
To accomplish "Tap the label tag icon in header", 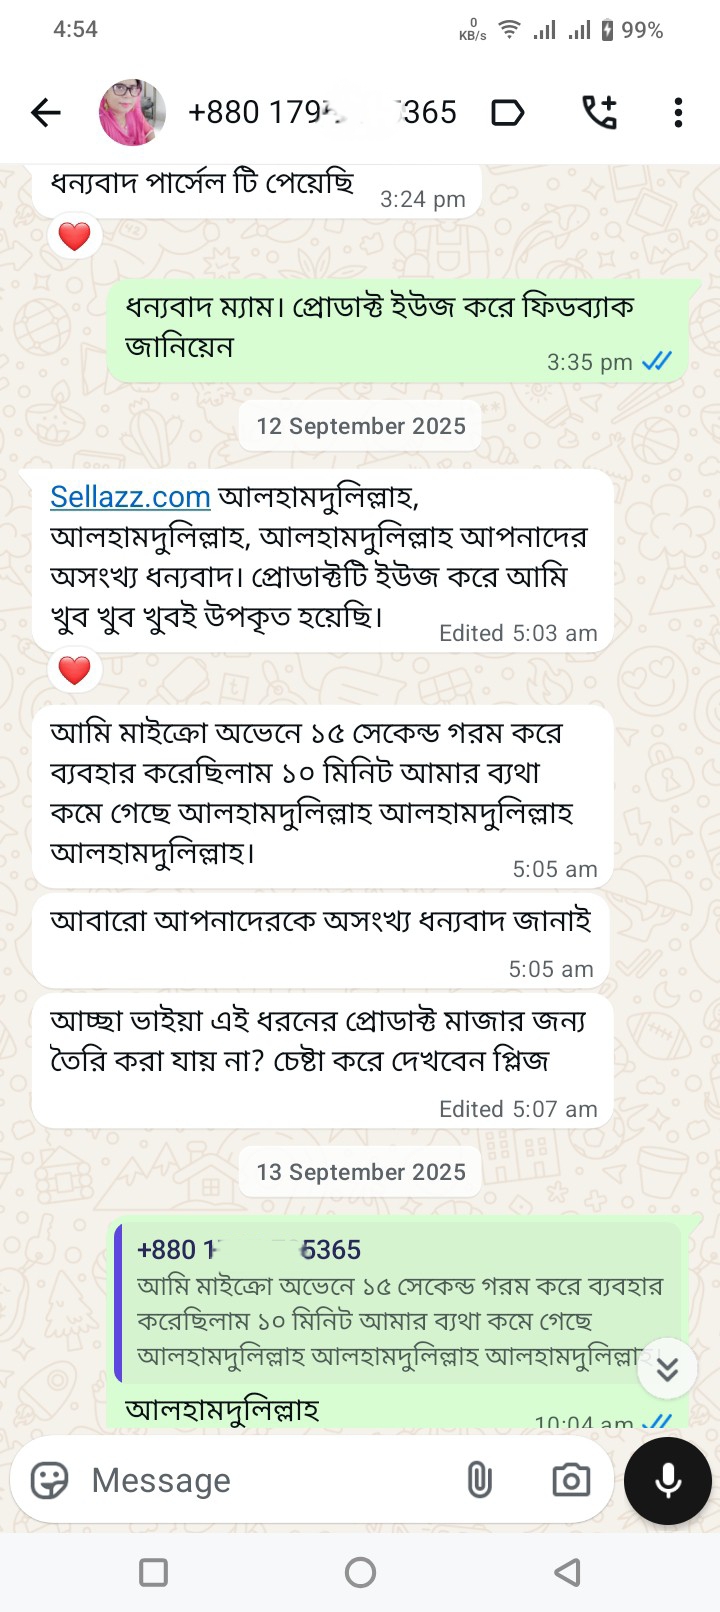I will (x=508, y=113).
